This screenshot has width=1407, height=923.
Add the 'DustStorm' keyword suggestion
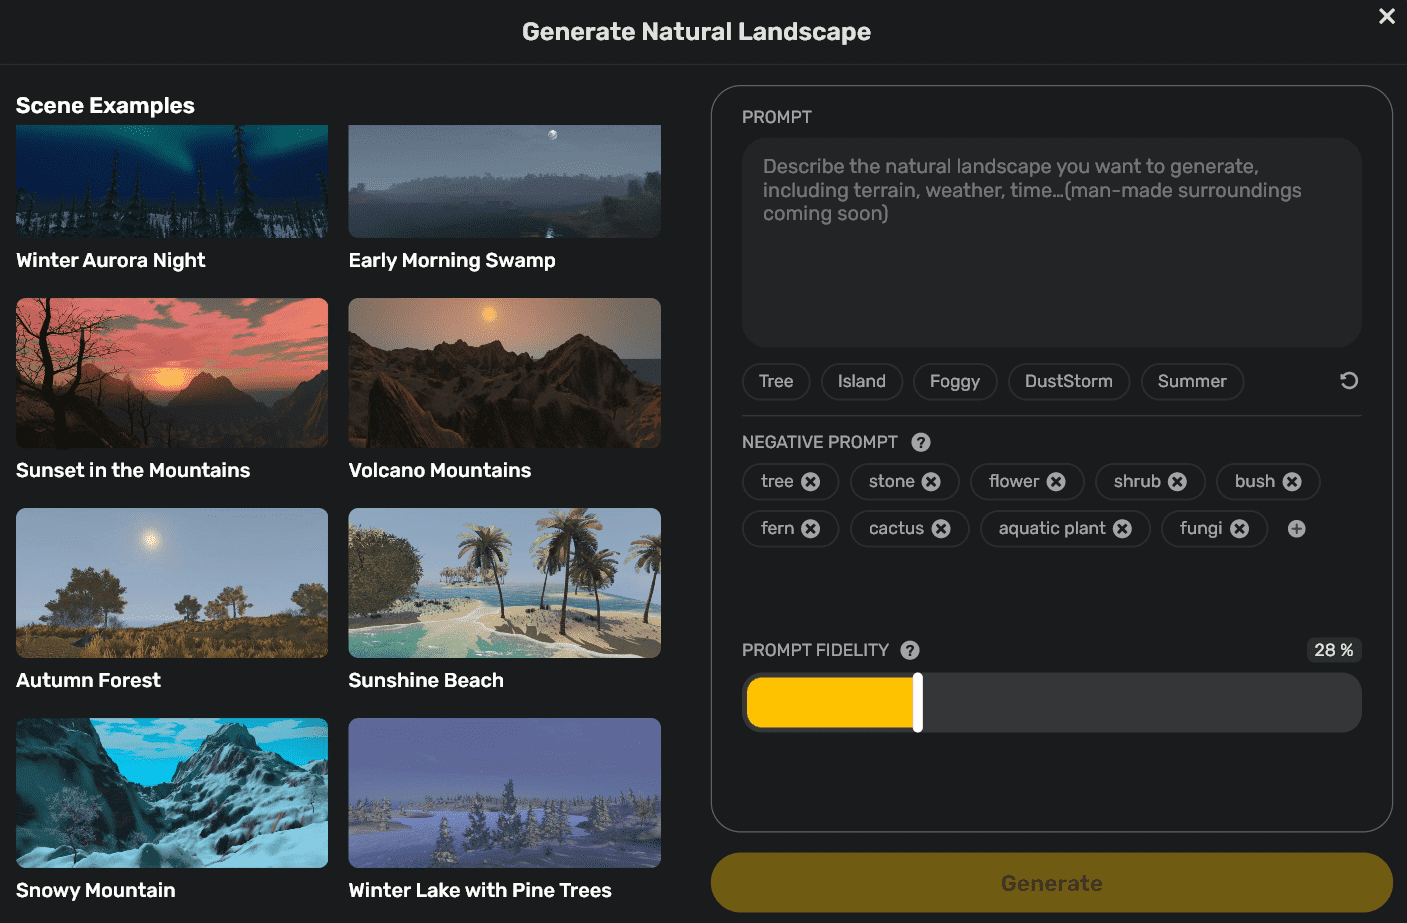click(x=1068, y=381)
